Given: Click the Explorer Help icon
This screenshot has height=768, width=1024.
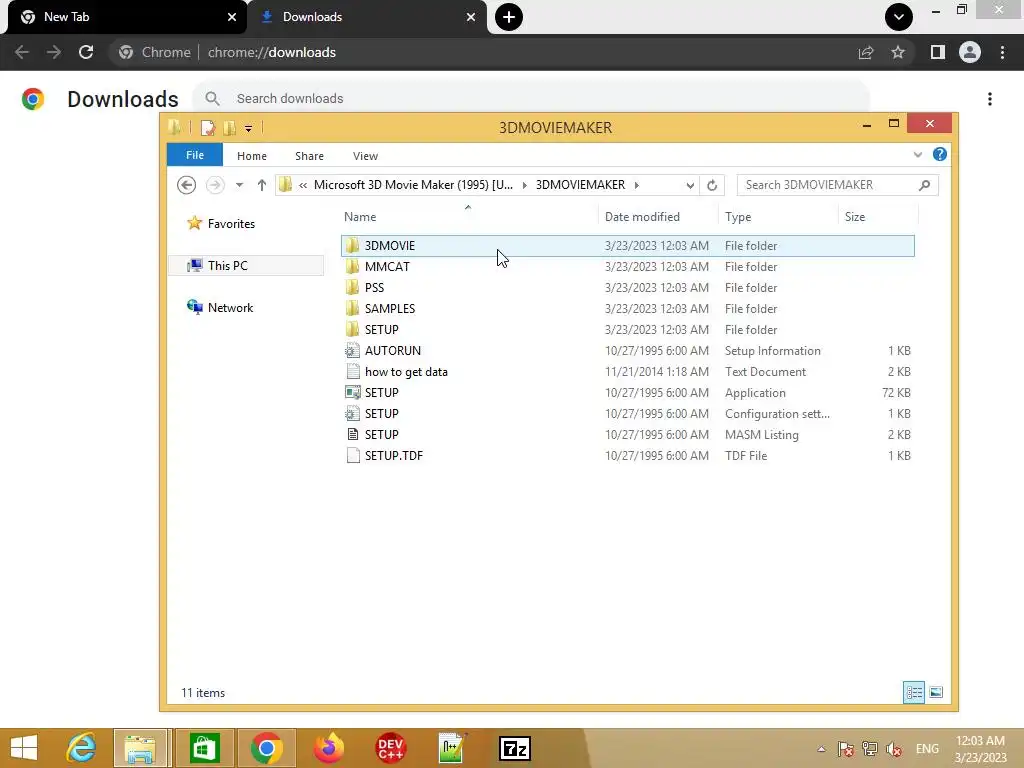Looking at the screenshot, I should pyautogui.click(x=940, y=155).
